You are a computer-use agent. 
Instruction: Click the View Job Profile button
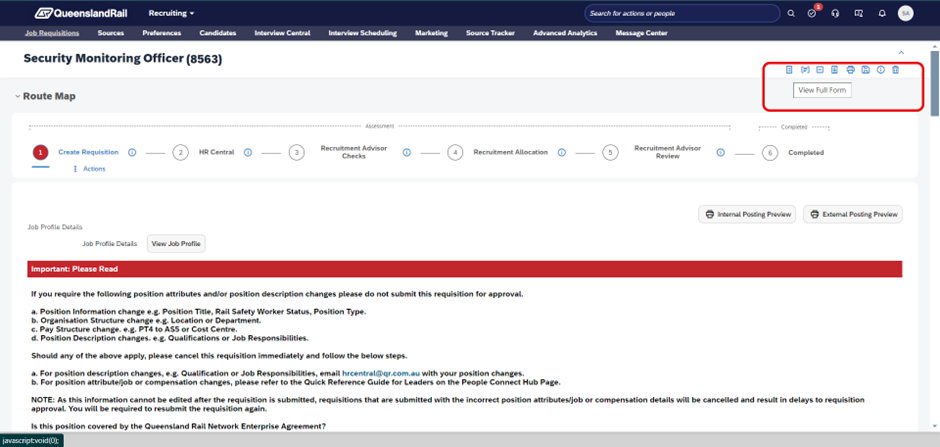point(176,244)
